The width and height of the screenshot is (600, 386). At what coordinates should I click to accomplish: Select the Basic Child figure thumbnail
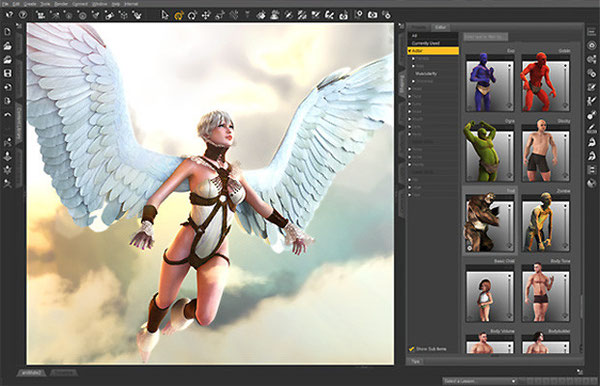[x=490, y=293]
